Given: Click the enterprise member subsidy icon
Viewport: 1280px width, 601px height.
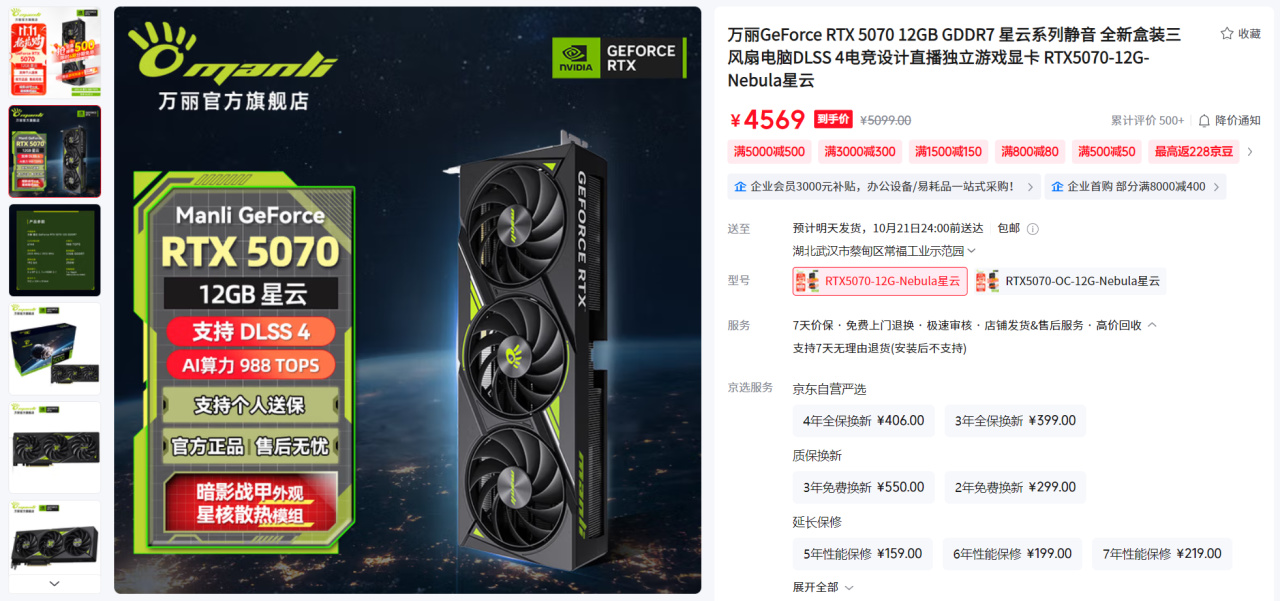Looking at the screenshot, I should [x=740, y=187].
